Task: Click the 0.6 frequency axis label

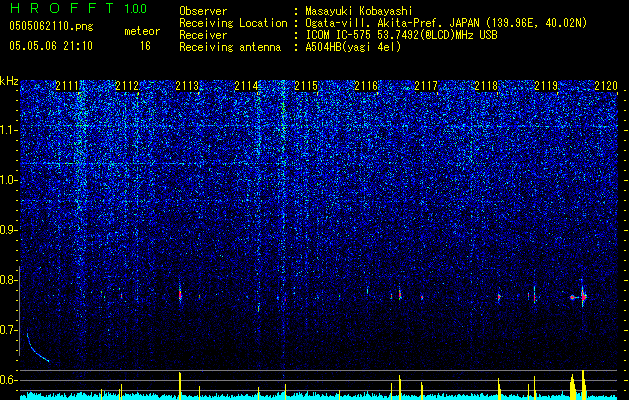Action: tap(9, 380)
